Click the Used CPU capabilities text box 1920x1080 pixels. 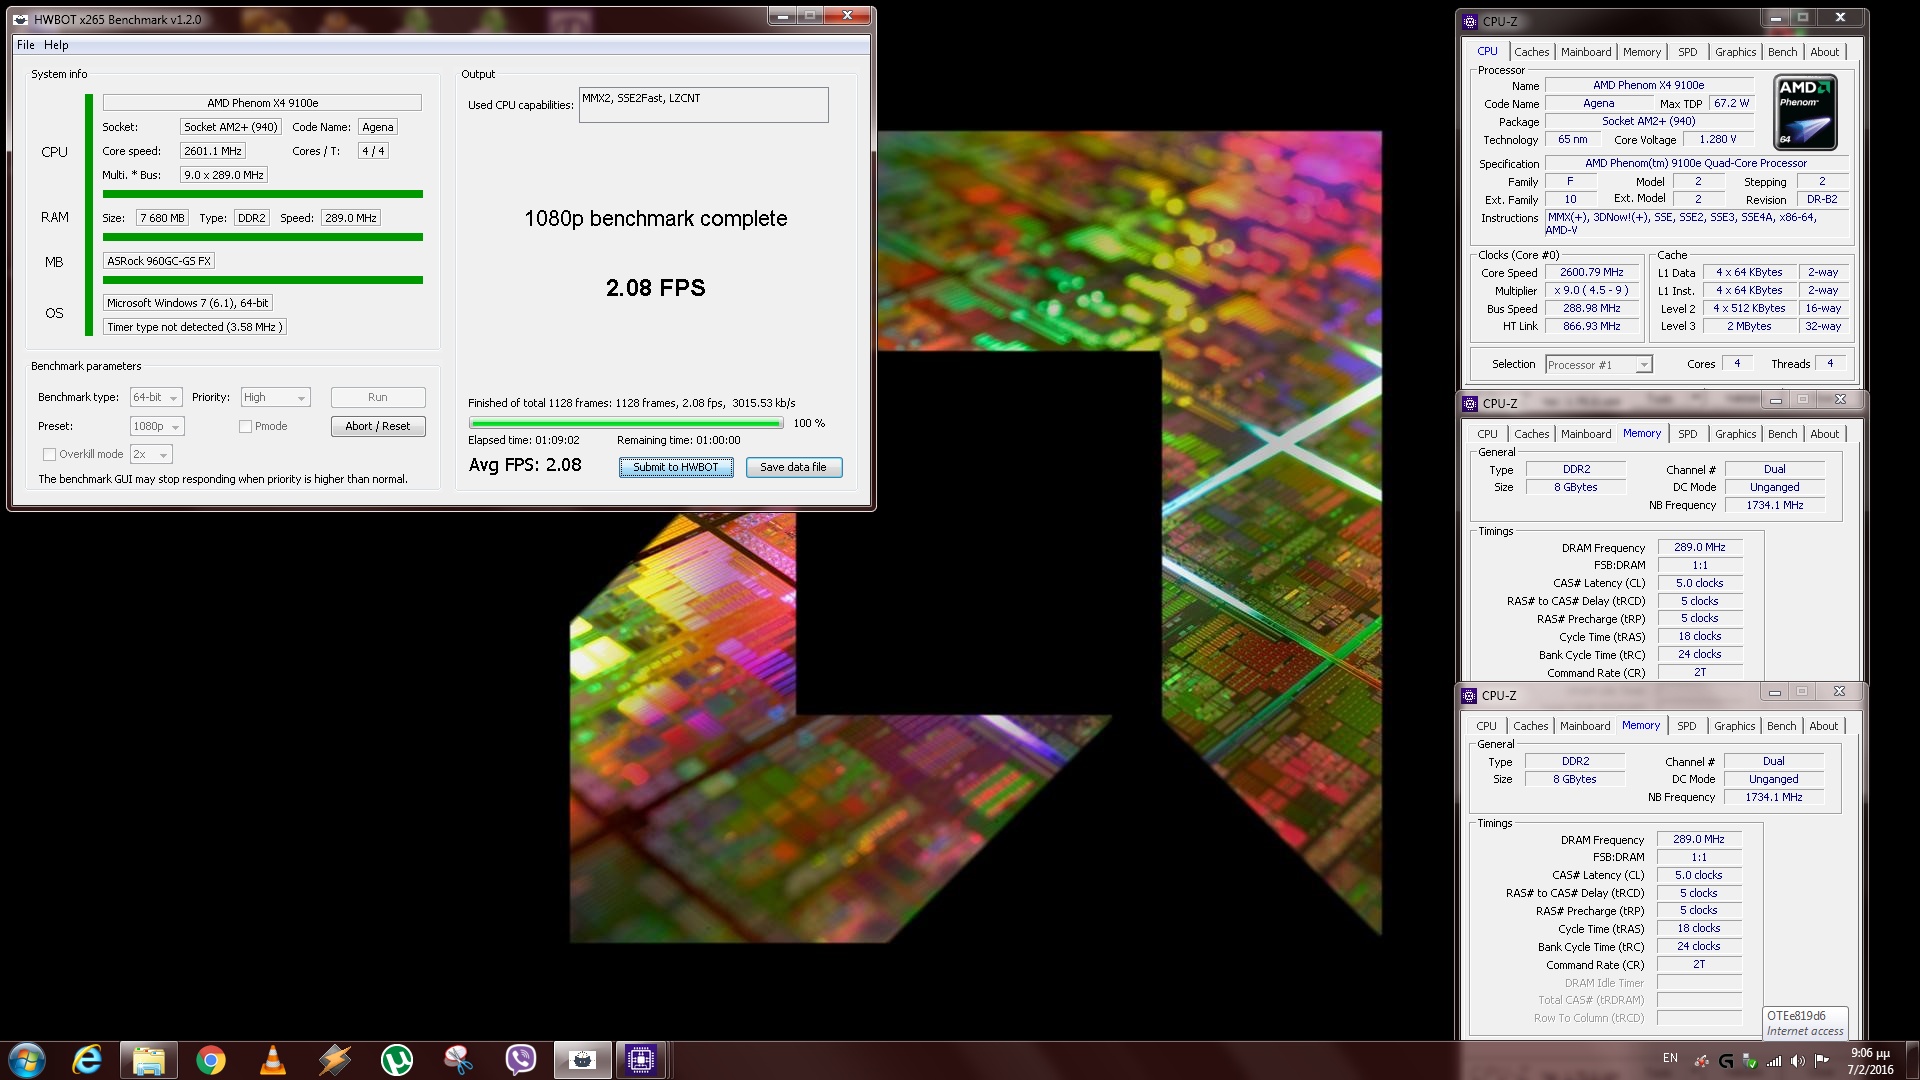704,105
